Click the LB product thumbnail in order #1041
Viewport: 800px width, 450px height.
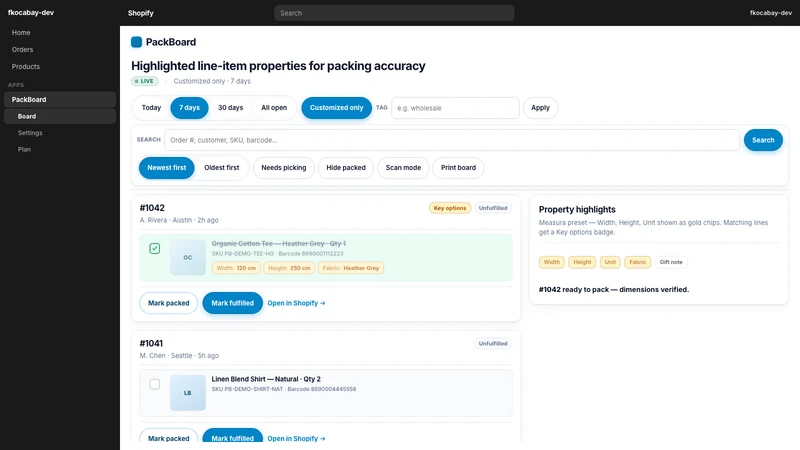[188, 393]
